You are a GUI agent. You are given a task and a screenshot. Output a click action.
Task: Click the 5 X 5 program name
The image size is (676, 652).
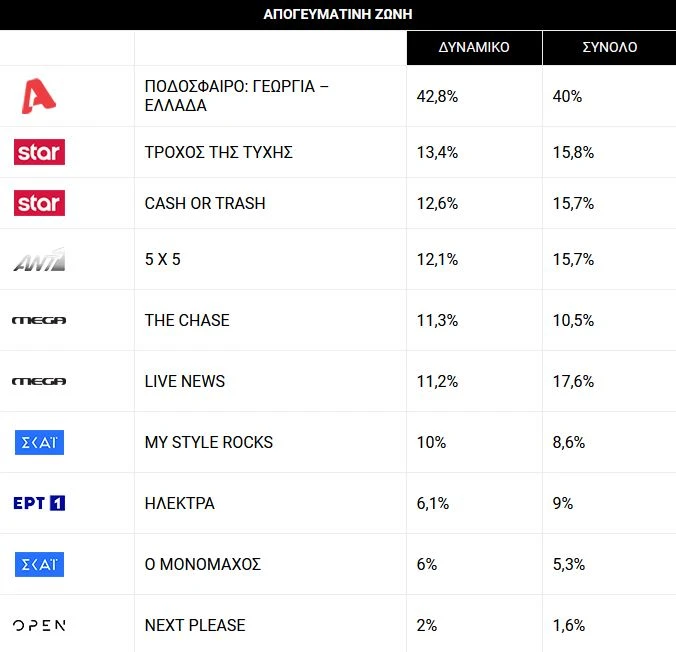(162, 260)
